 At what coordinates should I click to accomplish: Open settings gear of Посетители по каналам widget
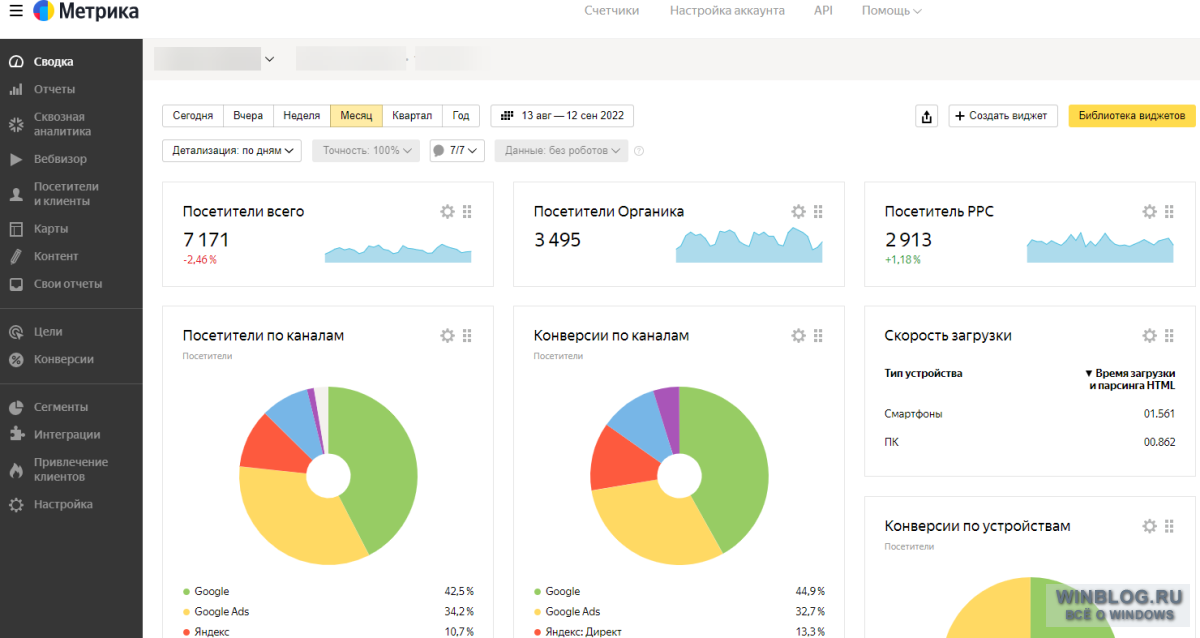point(447,336)
